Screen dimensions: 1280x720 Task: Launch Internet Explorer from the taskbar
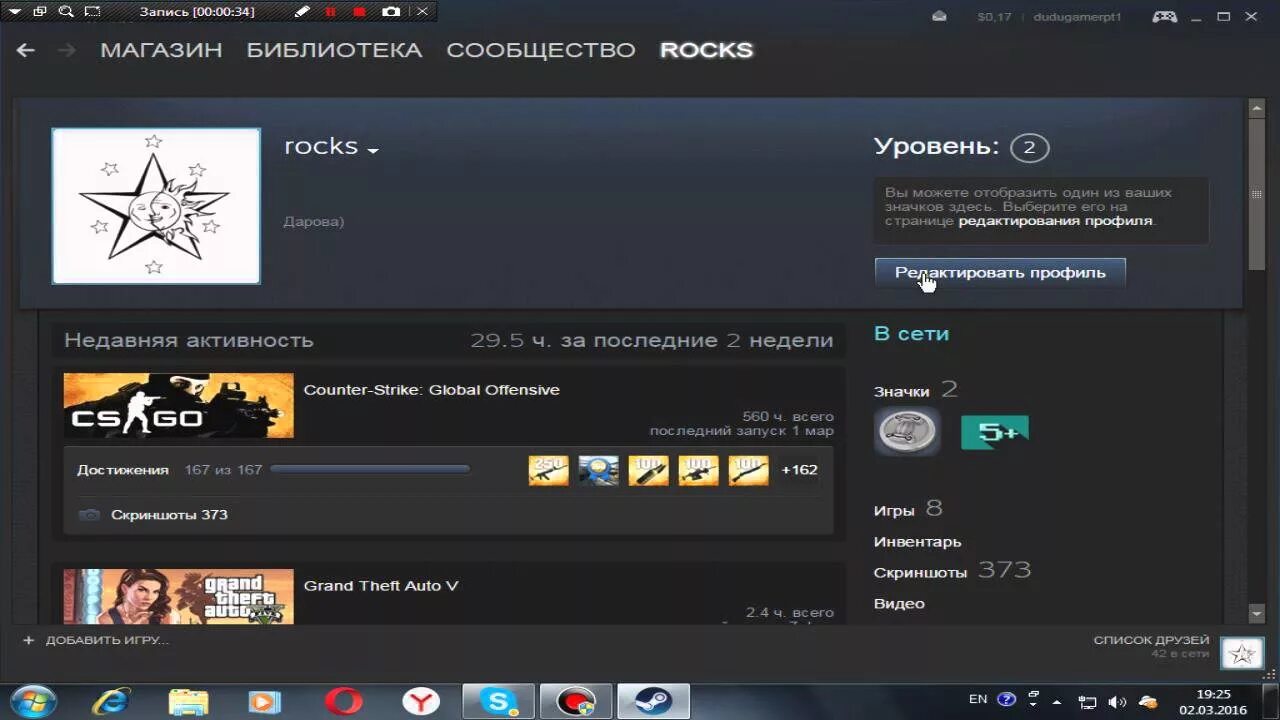110,701
